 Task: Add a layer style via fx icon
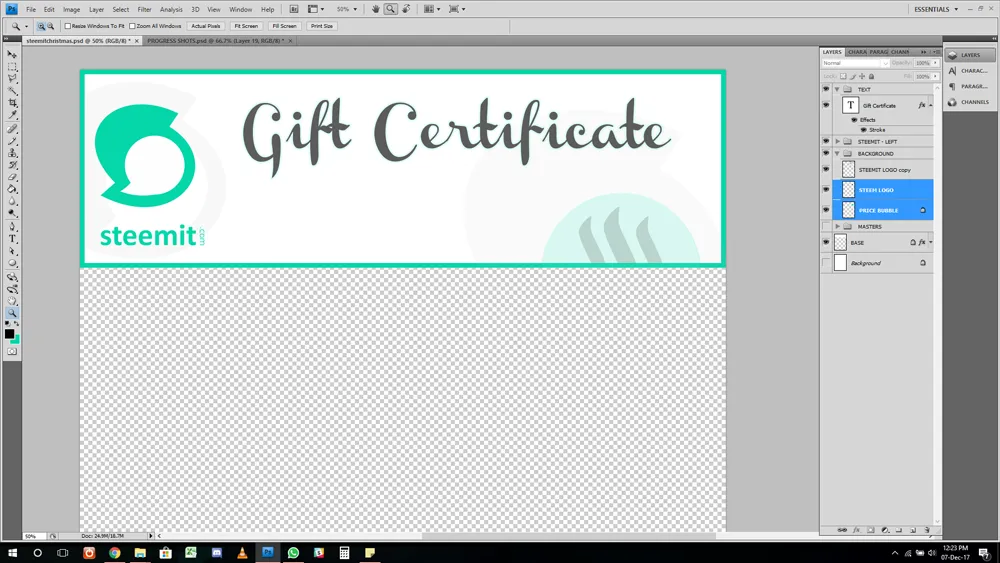[x=857, y=530]
